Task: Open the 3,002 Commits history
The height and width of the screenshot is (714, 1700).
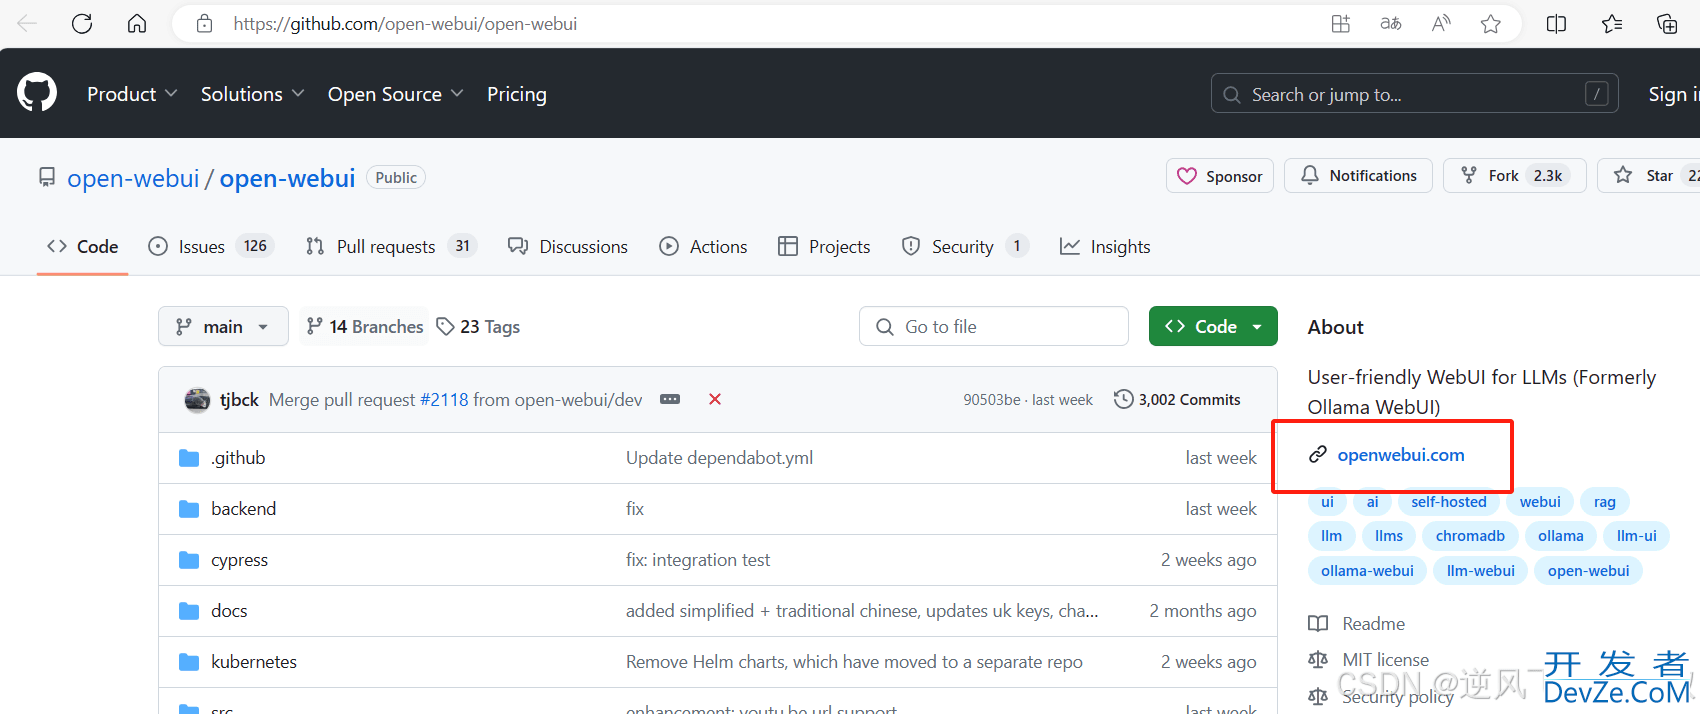Action: (1177, 400)
